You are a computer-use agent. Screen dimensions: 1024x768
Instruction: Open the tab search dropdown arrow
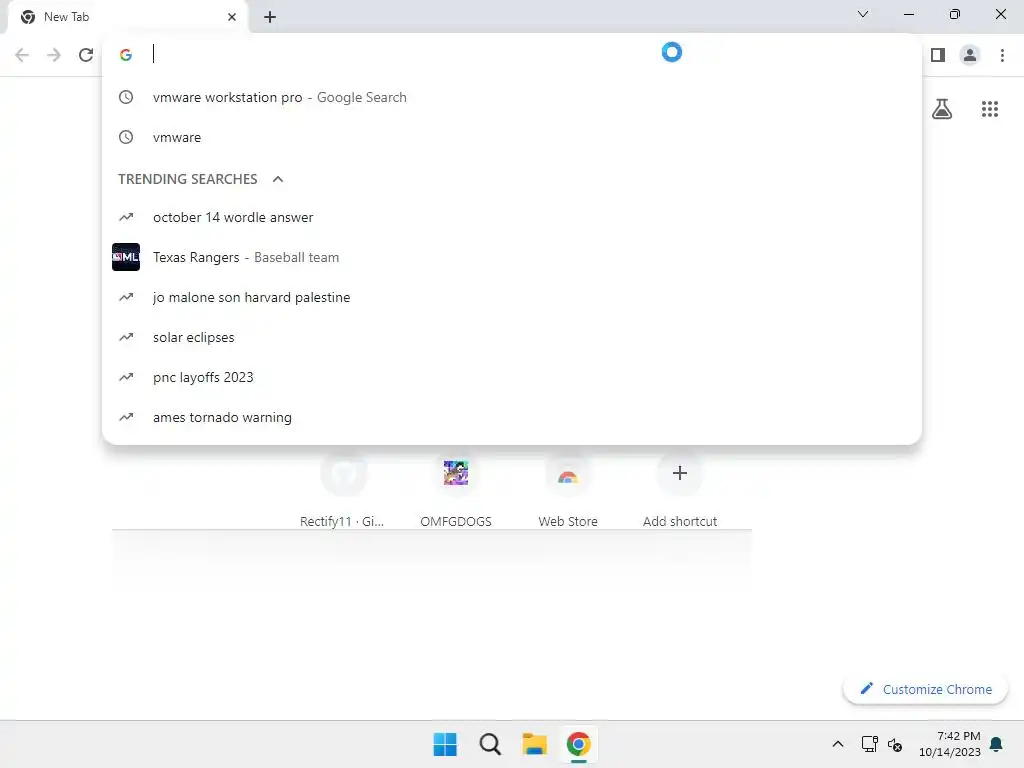pos(863,14)
